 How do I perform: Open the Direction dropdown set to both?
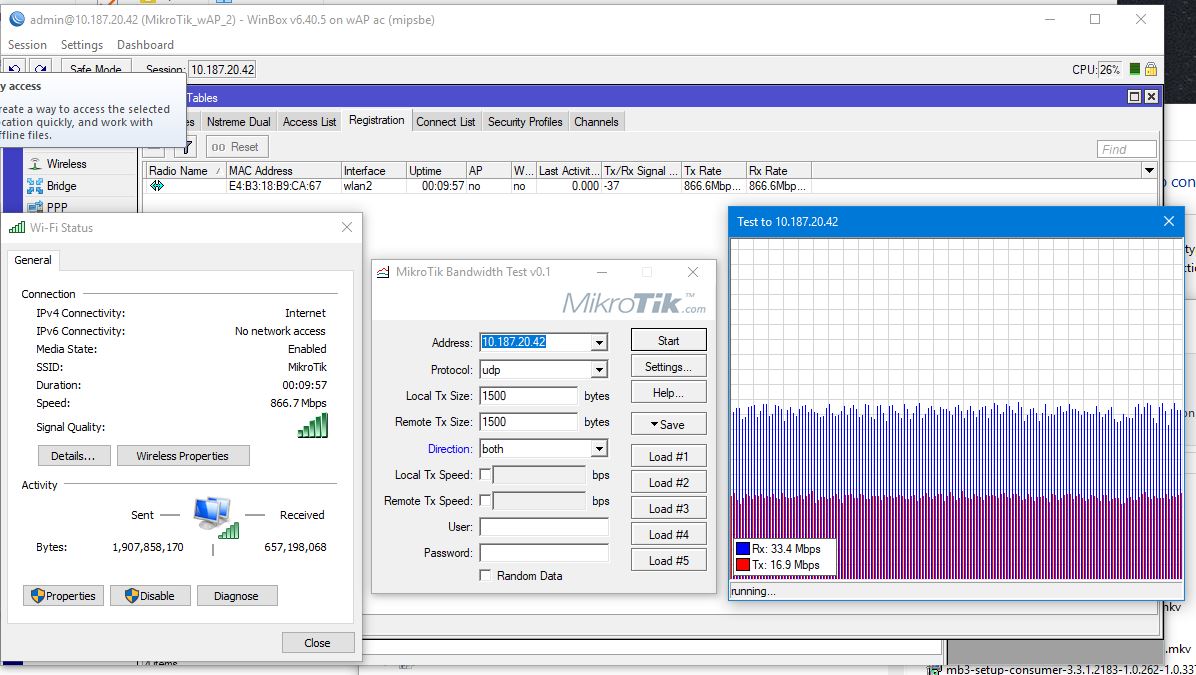tap(599, 449)
